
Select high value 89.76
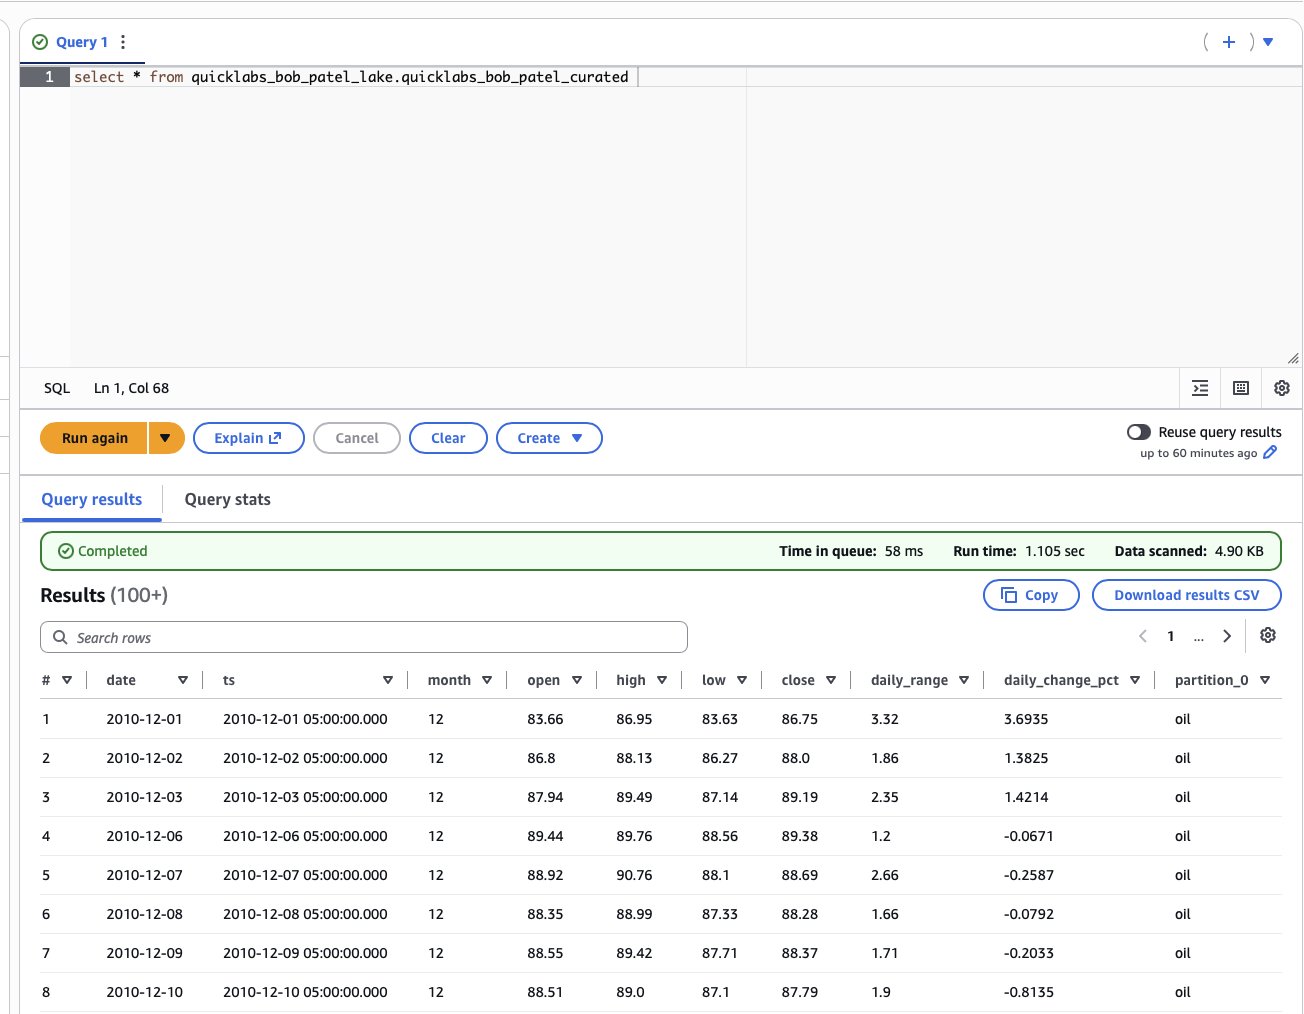(x=634, y=836)
